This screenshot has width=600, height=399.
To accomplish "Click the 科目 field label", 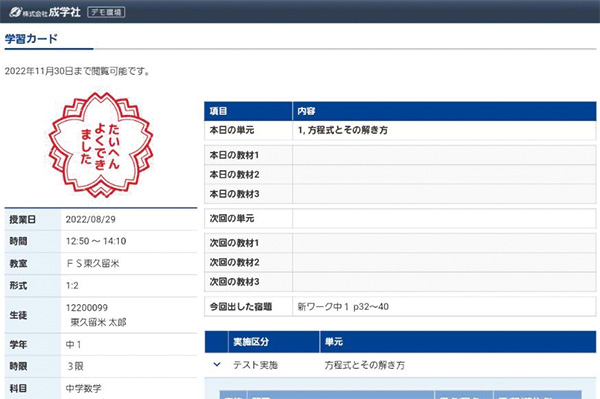I will click(x=18, y=388).
